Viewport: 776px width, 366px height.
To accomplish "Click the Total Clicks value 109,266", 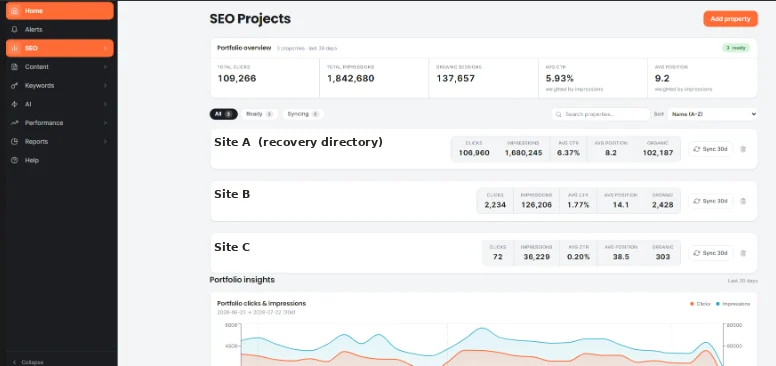I will (x=237, y=78).
